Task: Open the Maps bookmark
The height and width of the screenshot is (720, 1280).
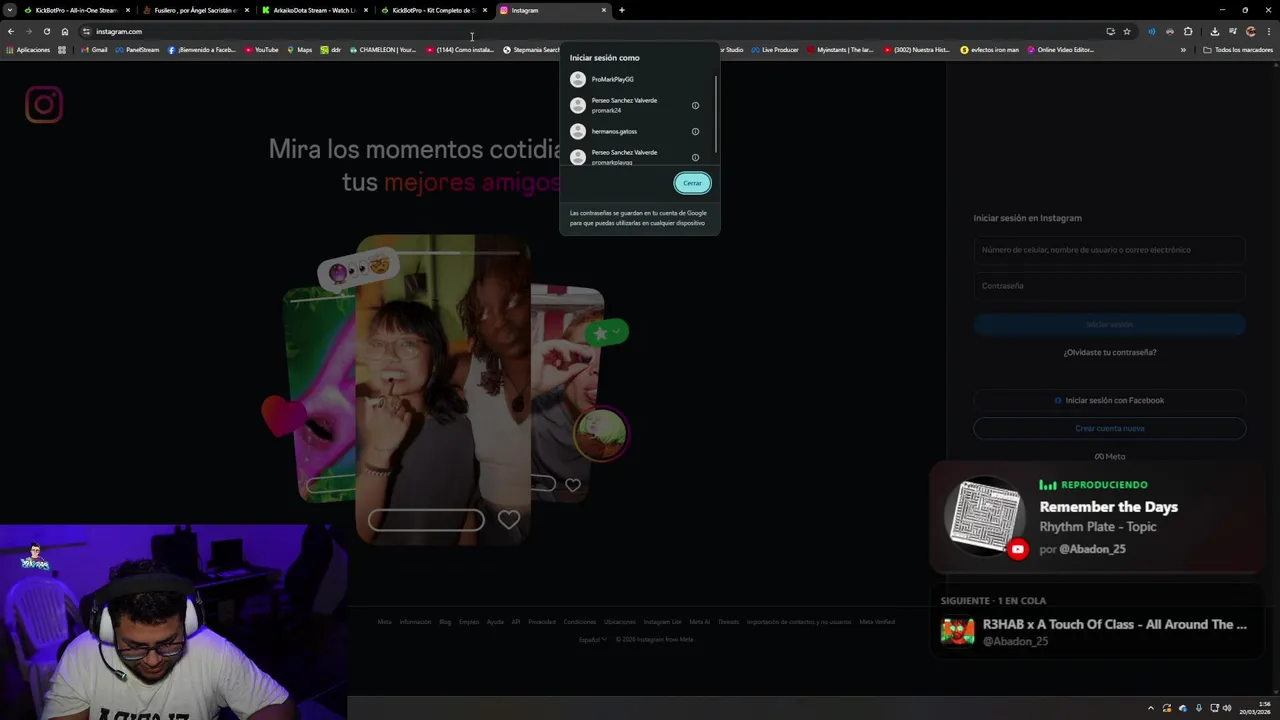Action: [x=299, y=50]
